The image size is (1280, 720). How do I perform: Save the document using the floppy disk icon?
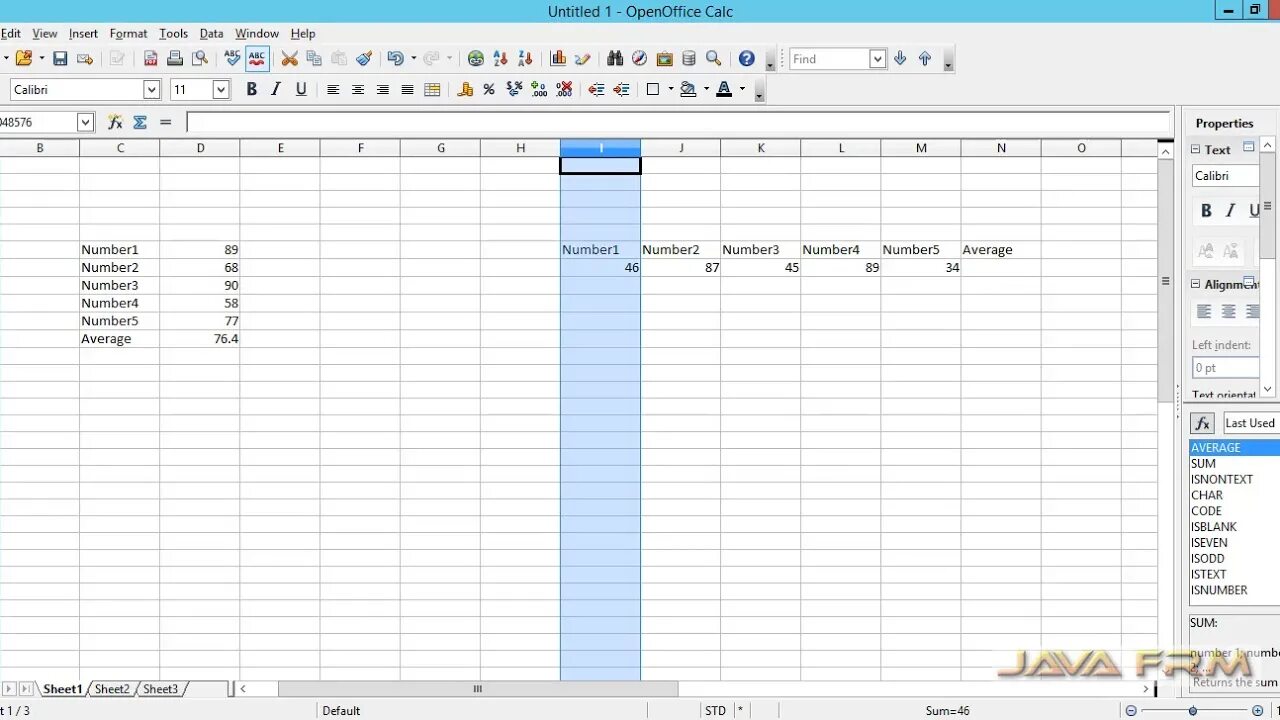(x=60, y=59)
